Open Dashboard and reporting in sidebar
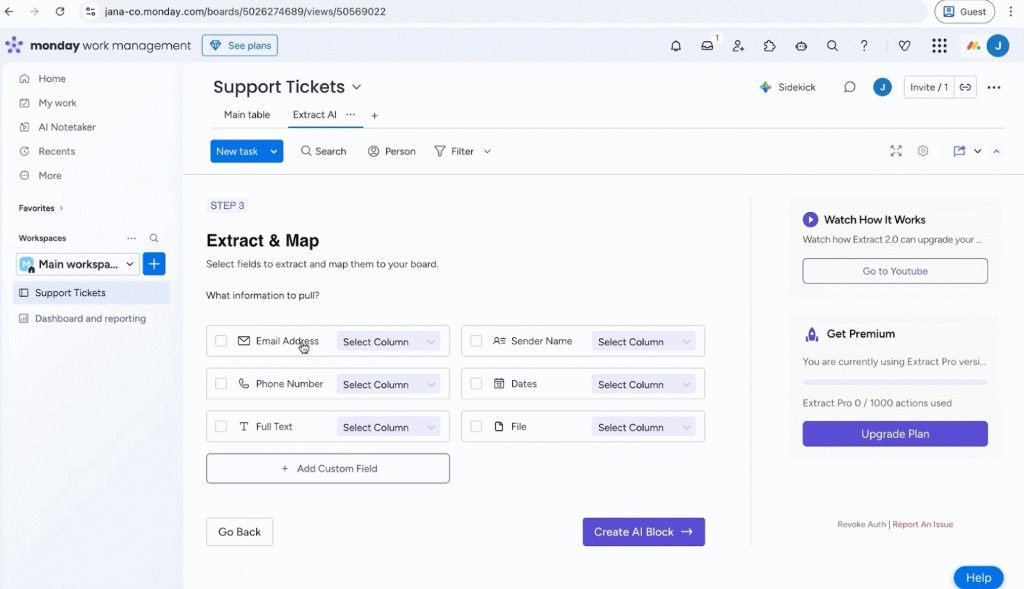1024x589 pixels. pyautogui.click(x=90, y=319)
